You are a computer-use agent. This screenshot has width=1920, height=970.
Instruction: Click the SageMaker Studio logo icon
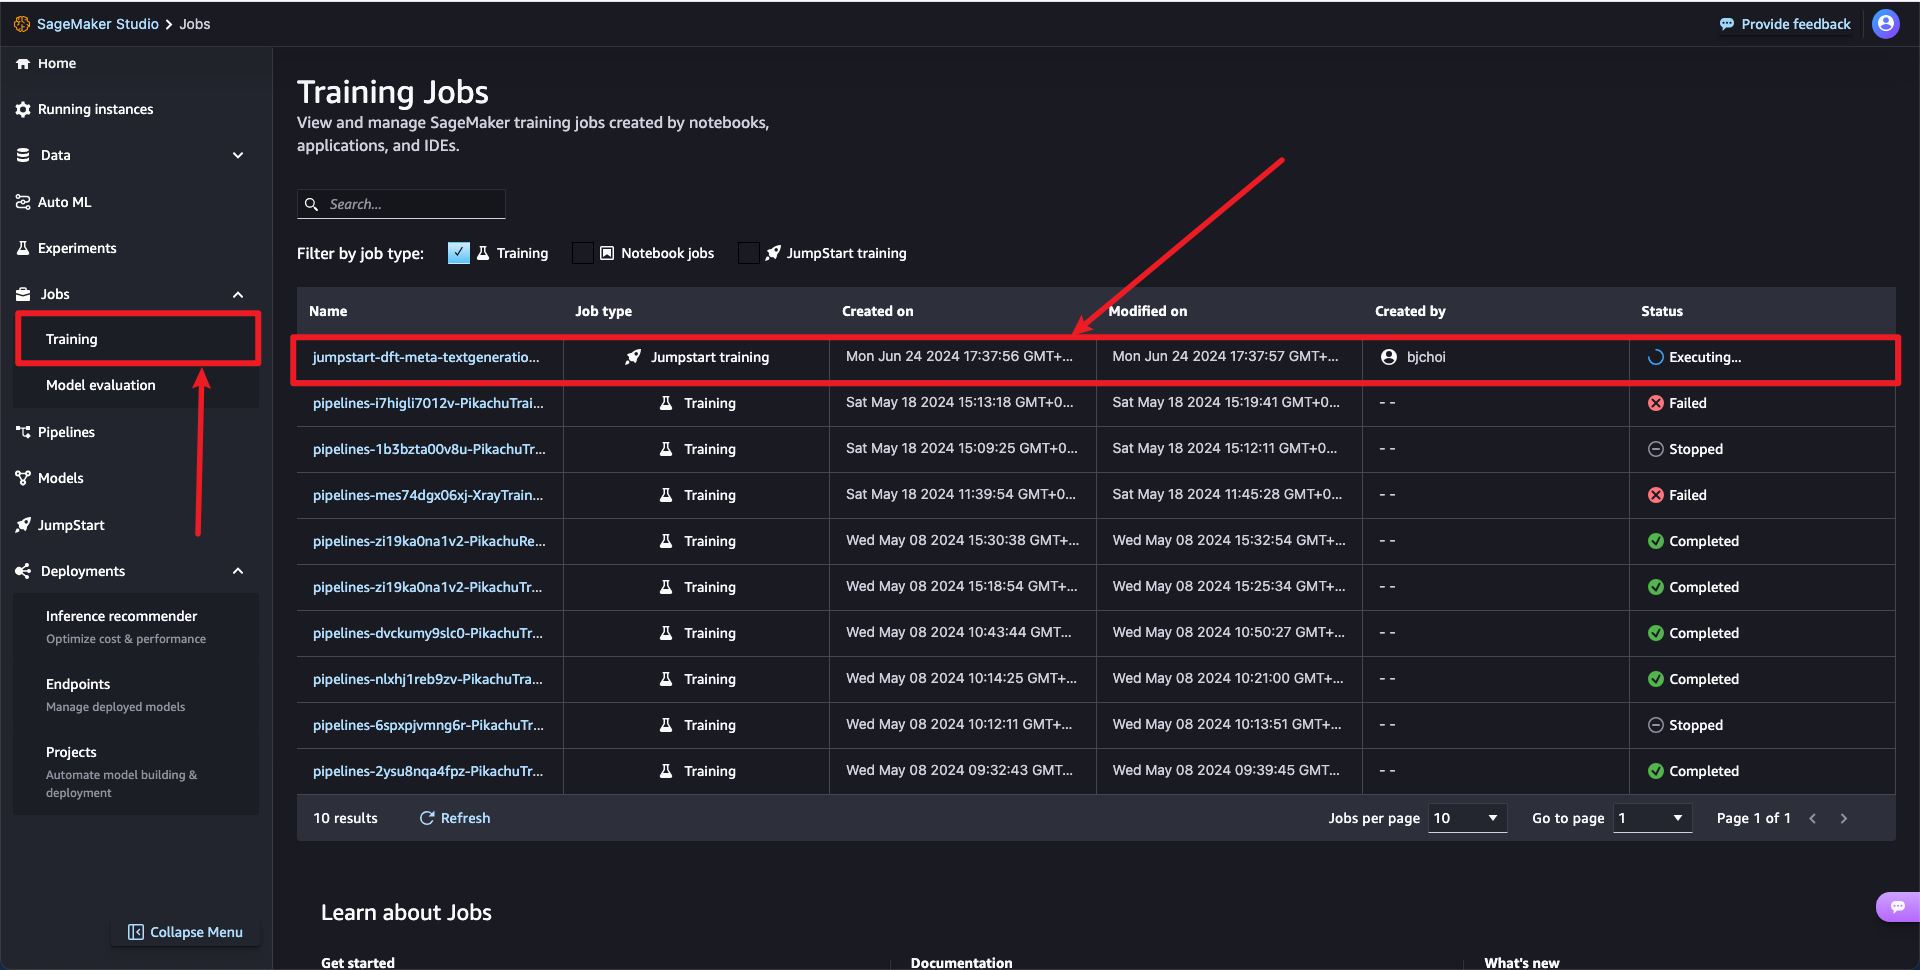22,24
